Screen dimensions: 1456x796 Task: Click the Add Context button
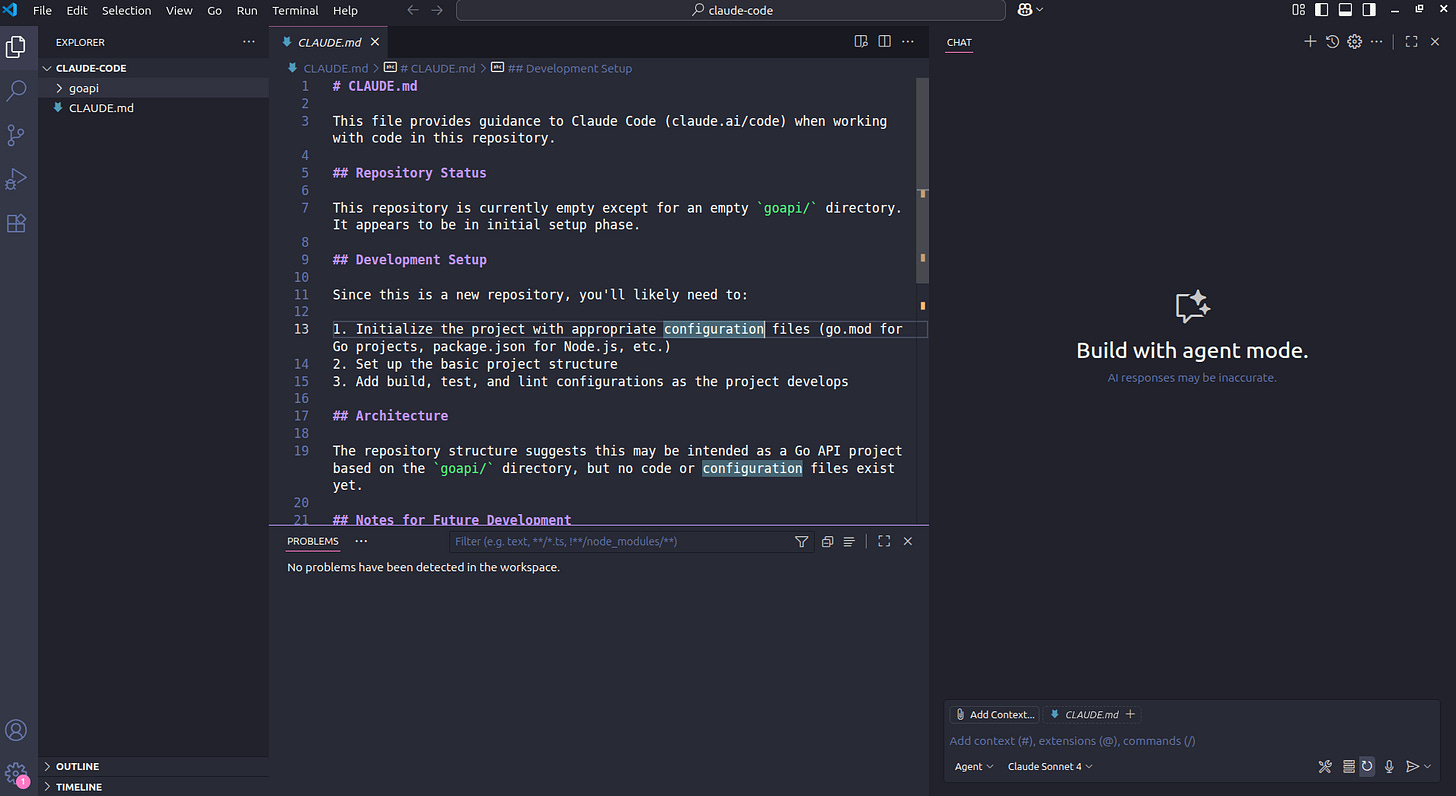(994, 715)
